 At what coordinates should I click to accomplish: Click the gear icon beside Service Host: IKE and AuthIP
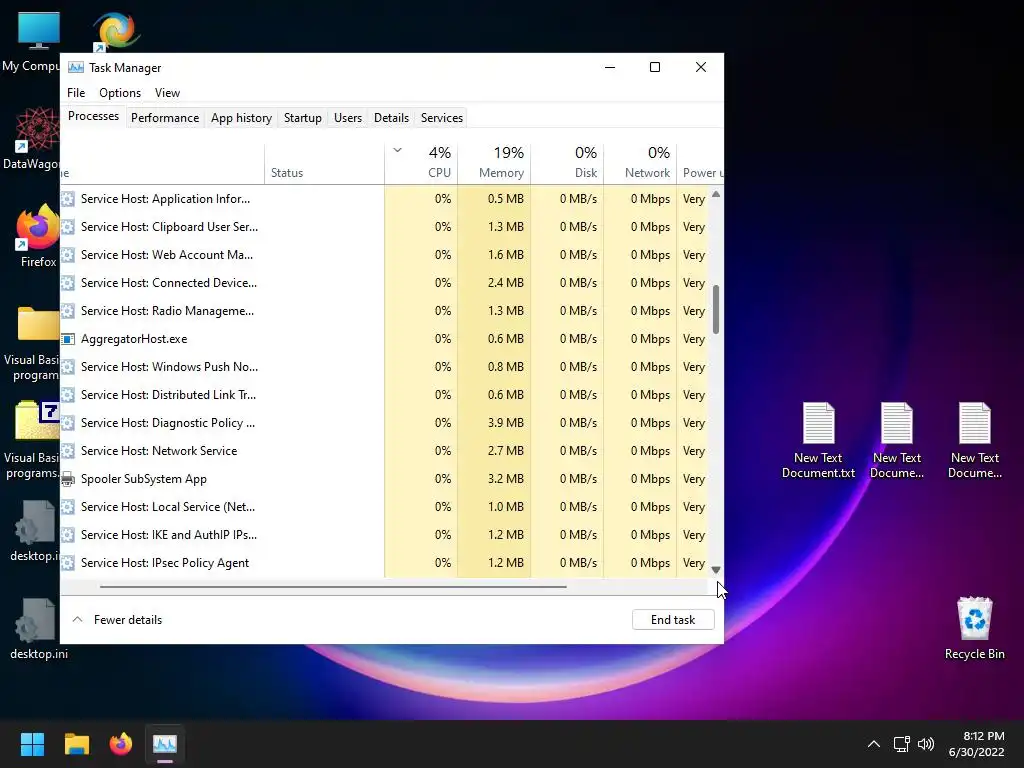68,535
